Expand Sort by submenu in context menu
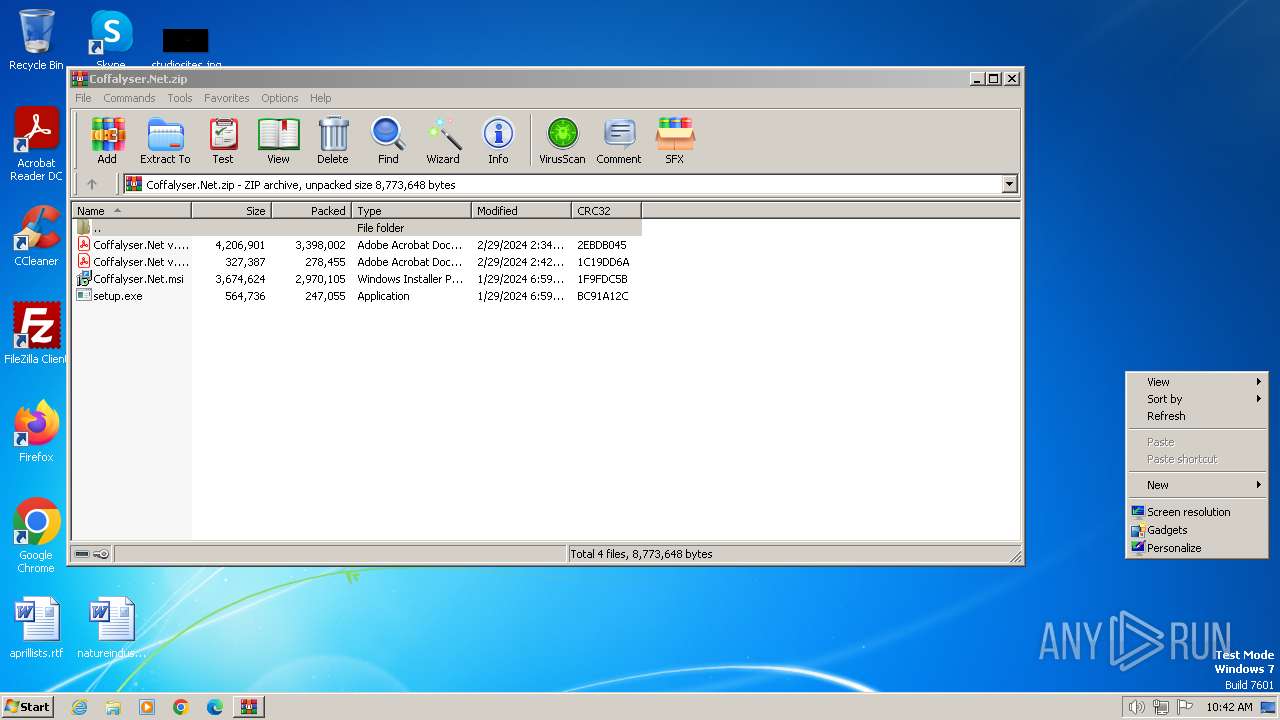Viewport: 1280px width, 720px height. pyautogui.click(x=1197, y=399)
